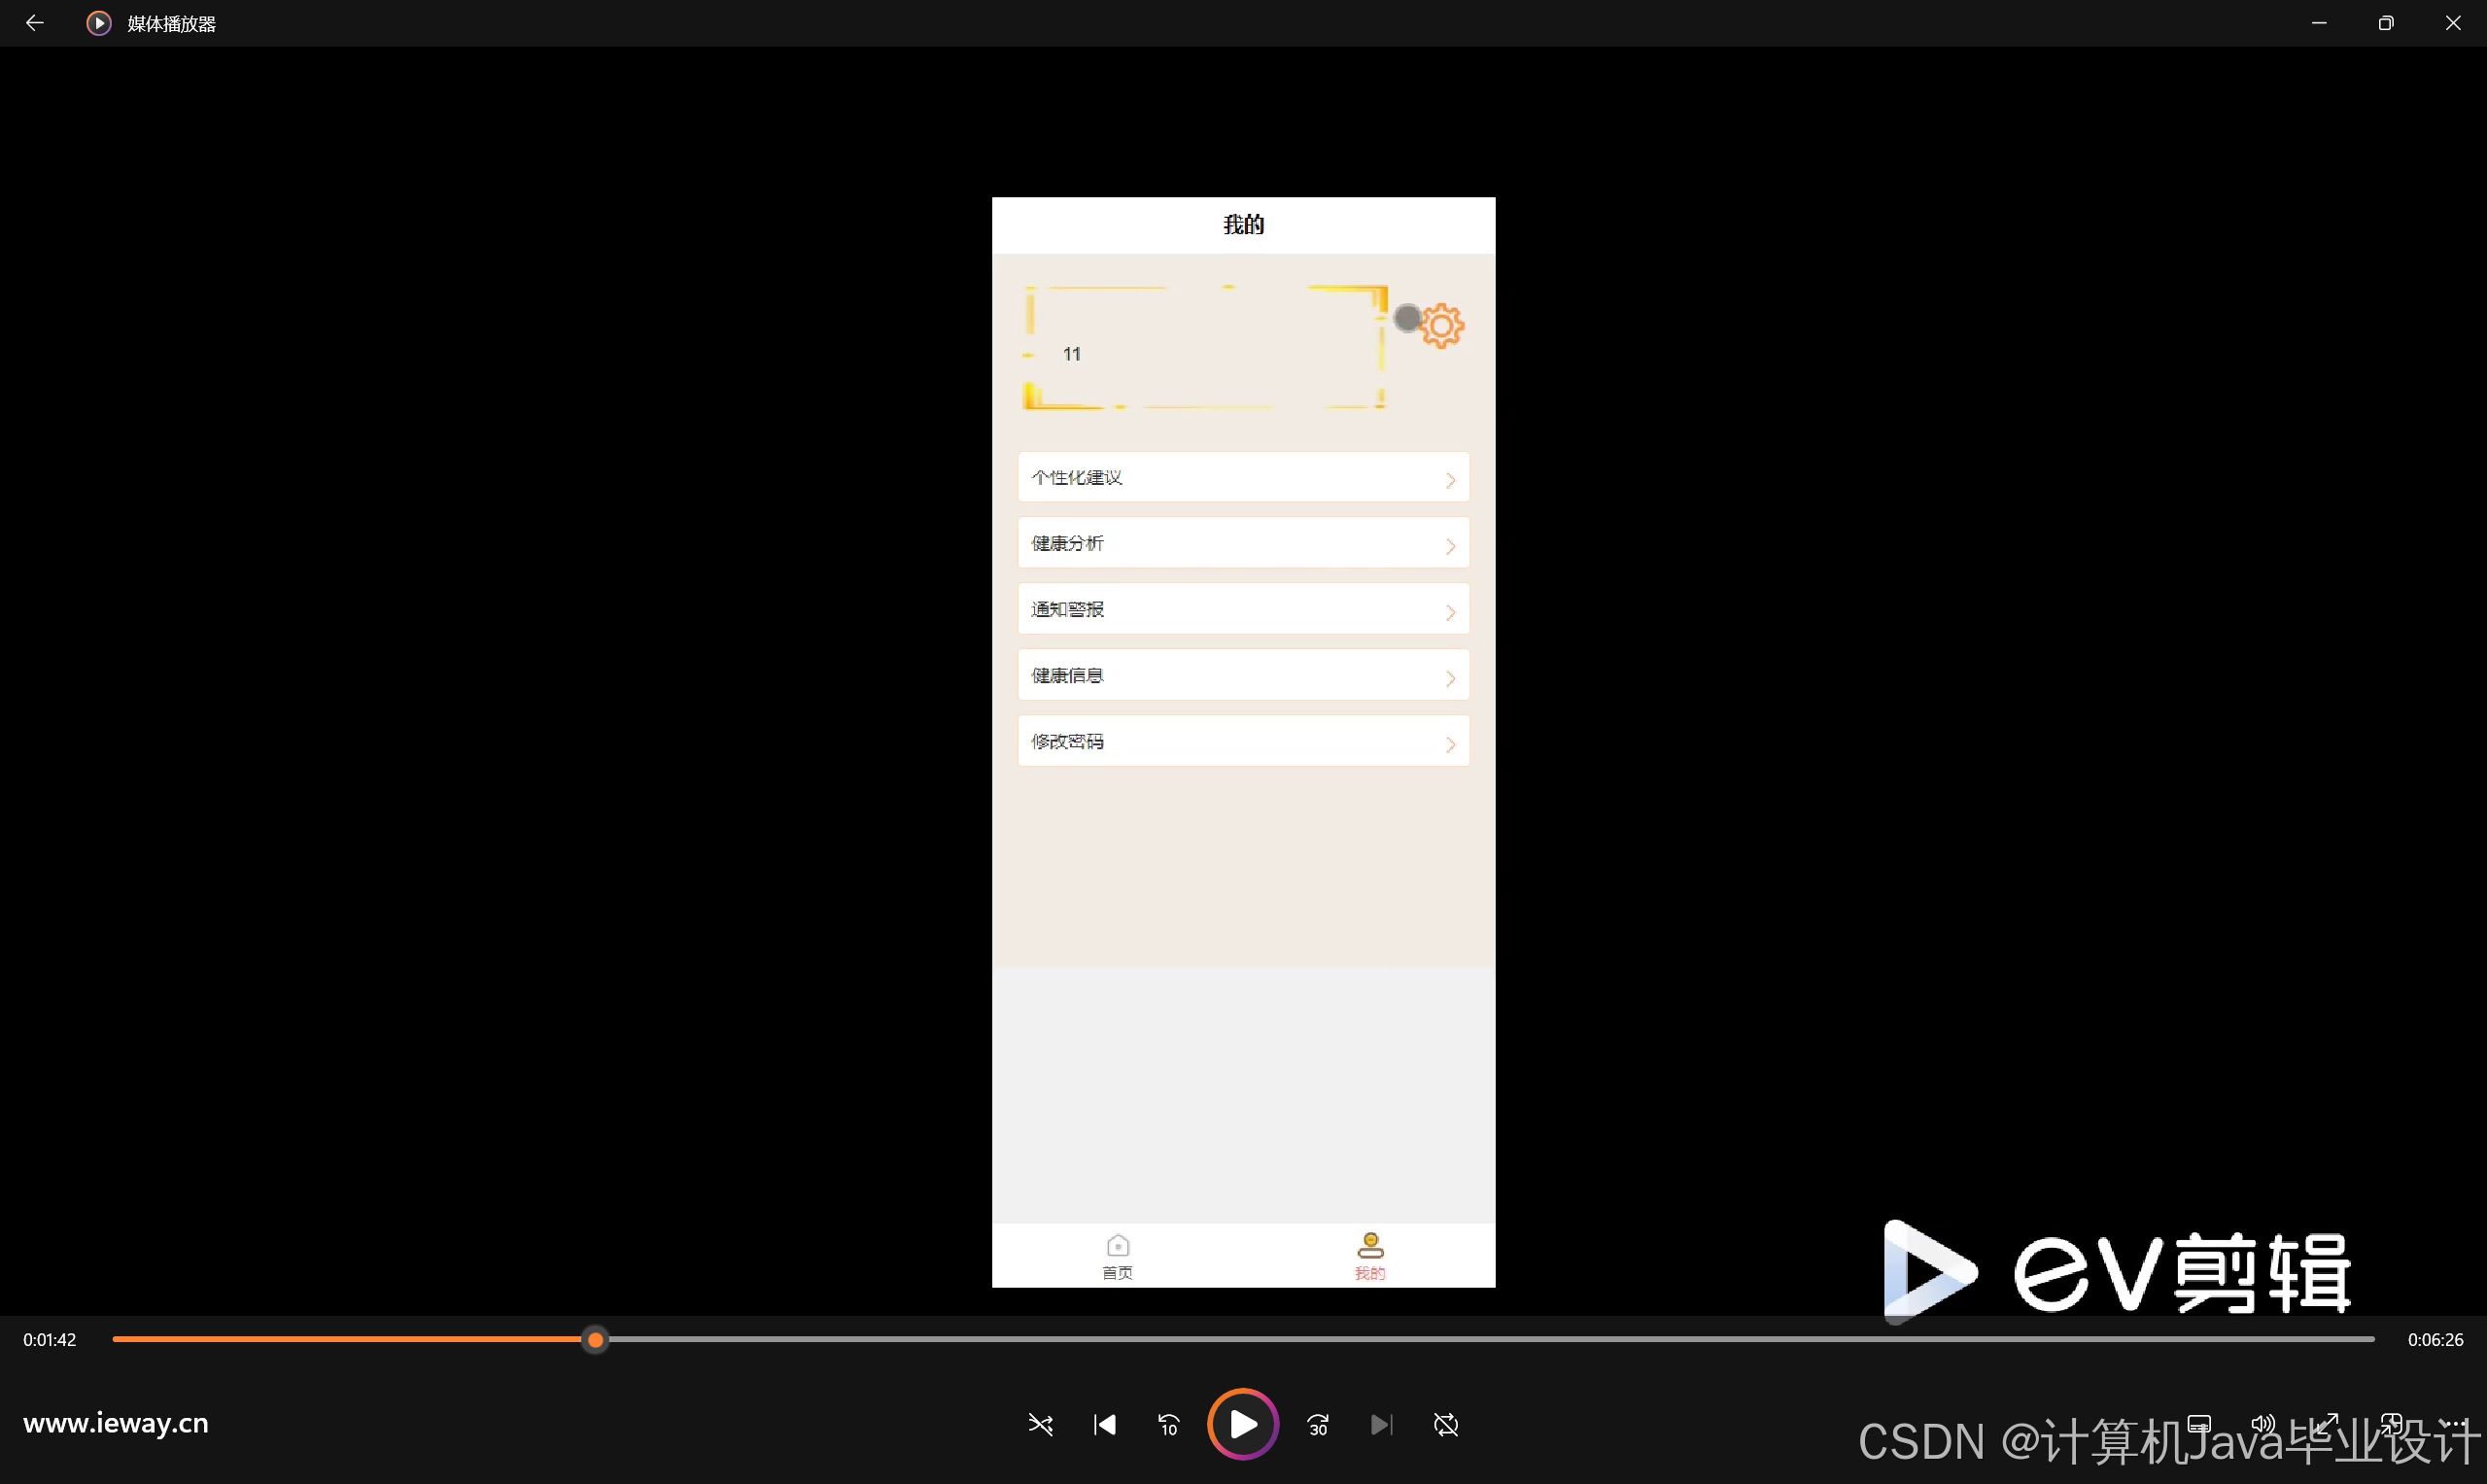
Task: Switch to the 首页 bottom tab
Action: pos(1117,1255)
